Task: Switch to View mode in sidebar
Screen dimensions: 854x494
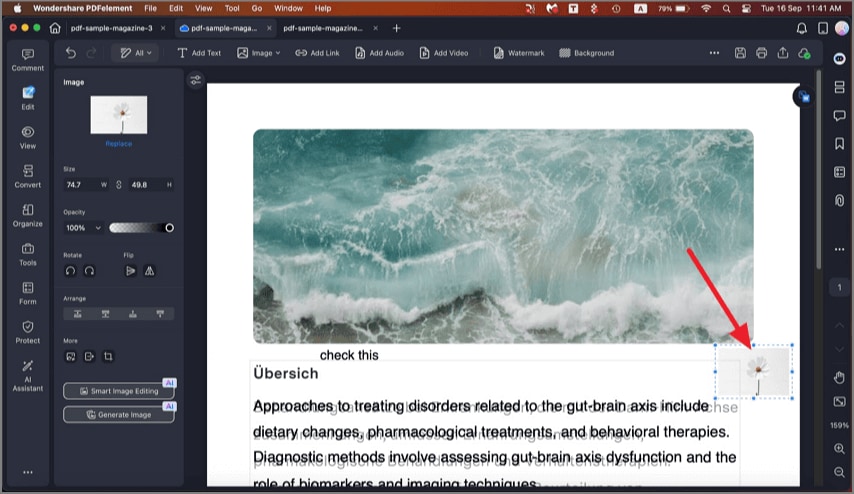Action: coord(28,137)
